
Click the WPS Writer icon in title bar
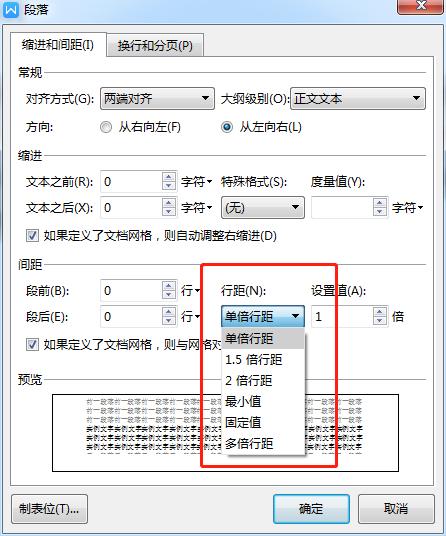(x=11, y=10)
